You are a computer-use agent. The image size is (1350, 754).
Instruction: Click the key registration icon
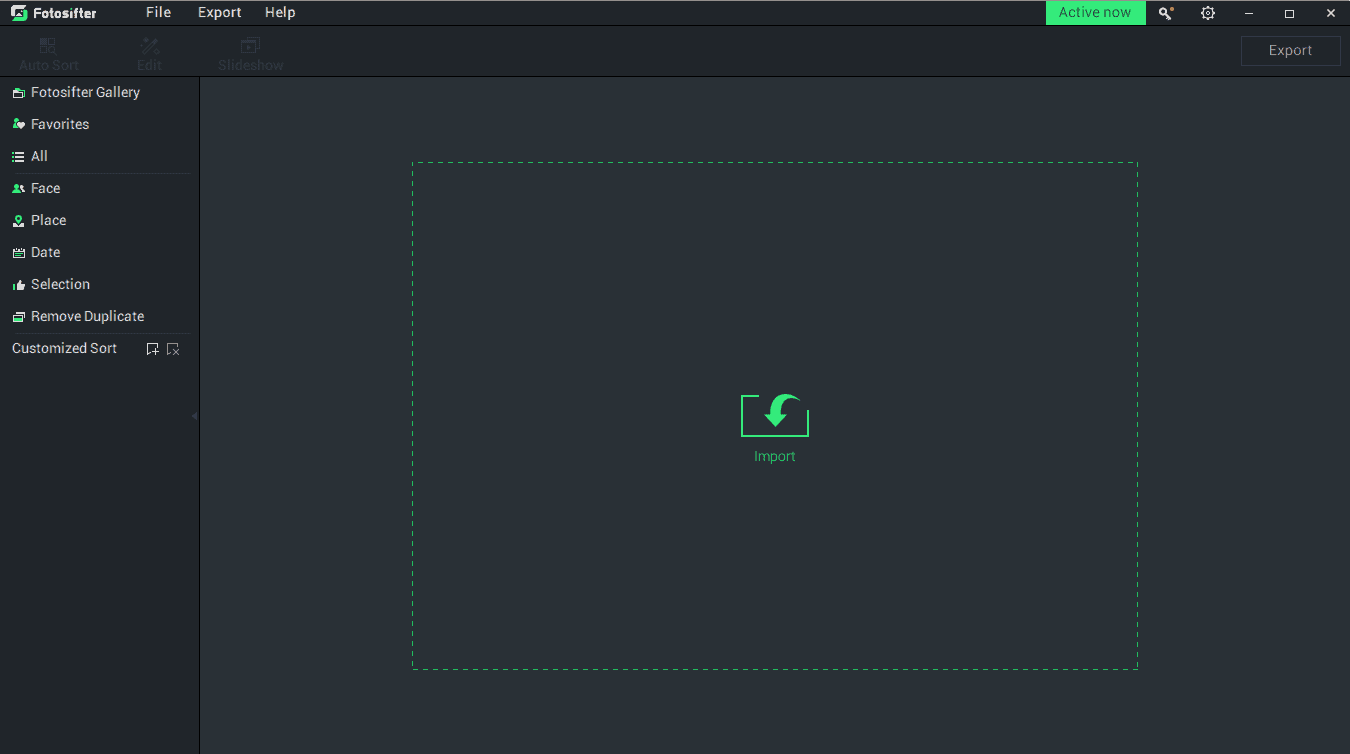(1166, 13)
